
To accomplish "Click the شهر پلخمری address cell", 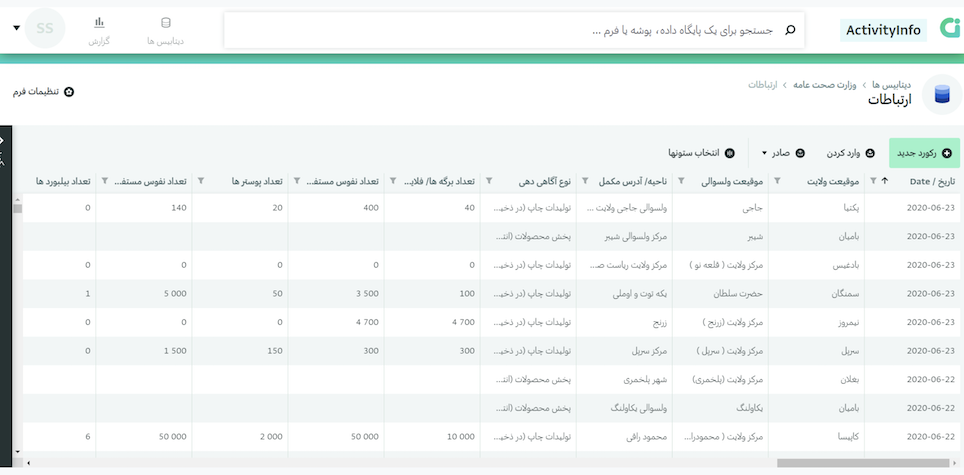I will 624,379.
